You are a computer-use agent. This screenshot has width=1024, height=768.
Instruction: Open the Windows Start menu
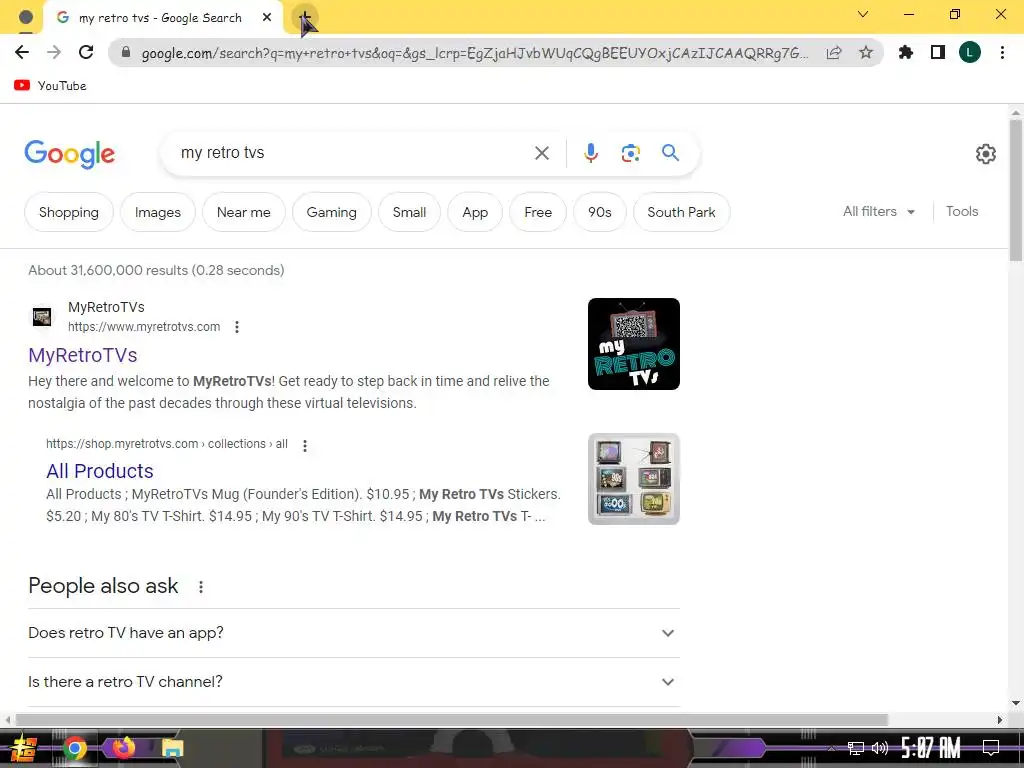[x=24, y=748]
